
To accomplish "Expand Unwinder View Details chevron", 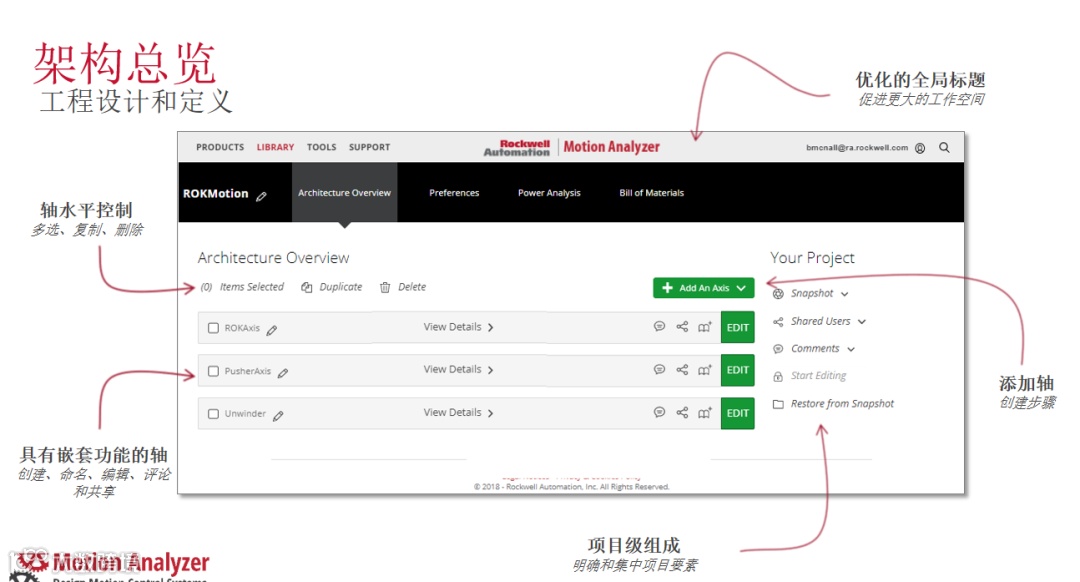I will [490, 413].
